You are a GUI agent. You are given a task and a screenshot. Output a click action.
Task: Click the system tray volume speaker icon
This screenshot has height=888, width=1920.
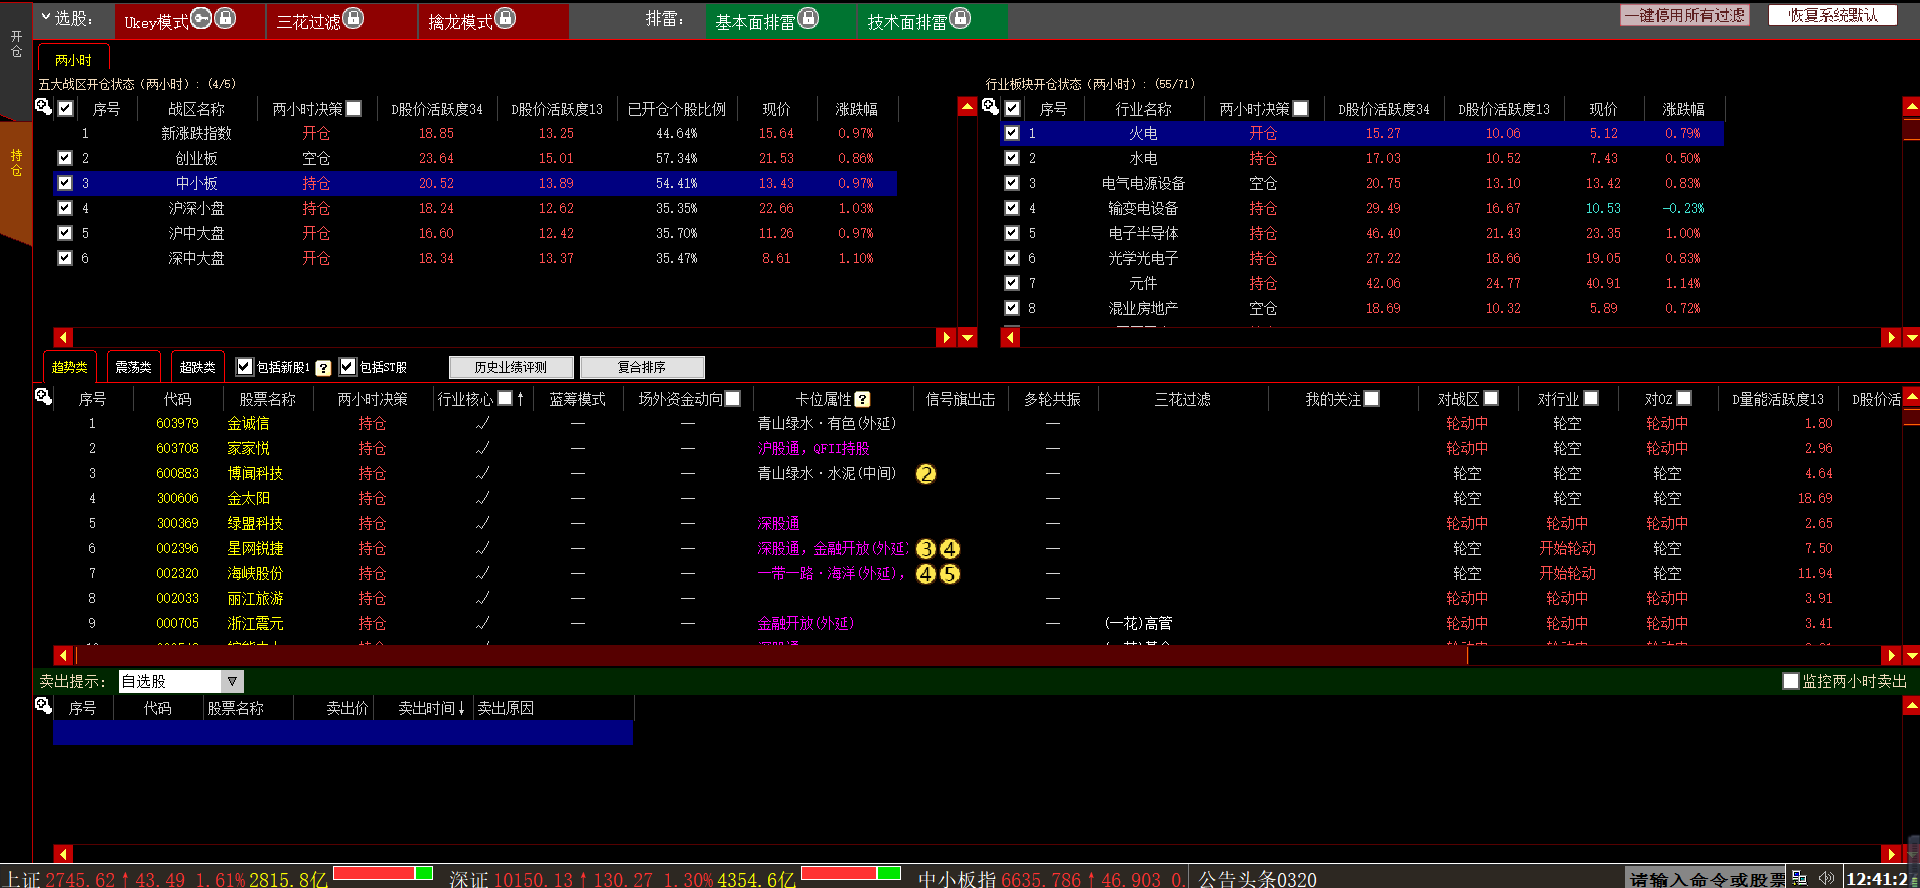point(1826,878)
